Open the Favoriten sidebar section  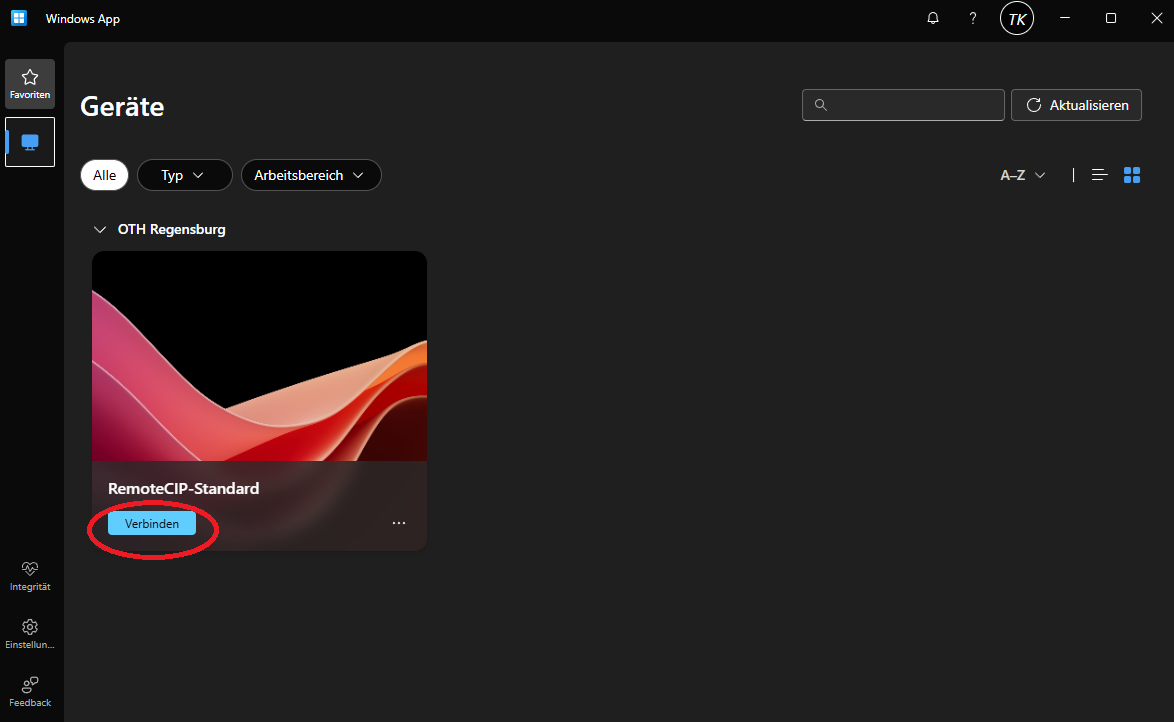click(x=30, y=84)
